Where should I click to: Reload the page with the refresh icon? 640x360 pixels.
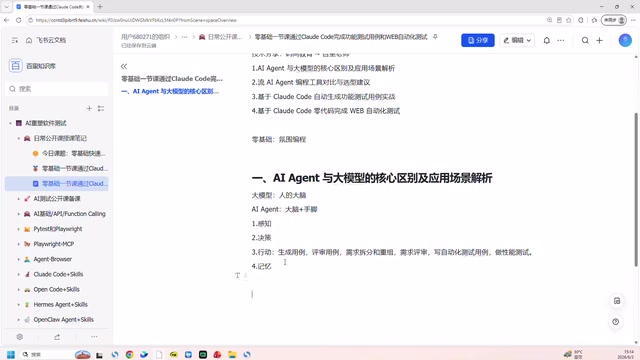point(18,20)
